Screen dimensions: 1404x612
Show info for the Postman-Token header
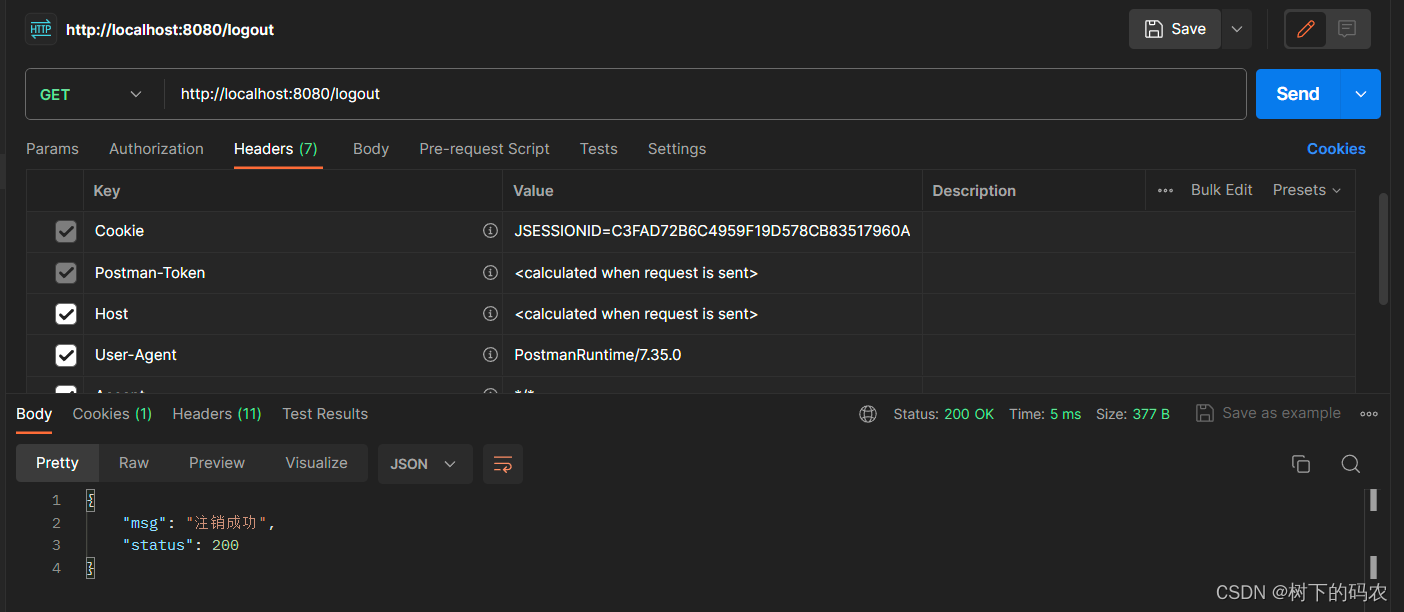(490, 273)
